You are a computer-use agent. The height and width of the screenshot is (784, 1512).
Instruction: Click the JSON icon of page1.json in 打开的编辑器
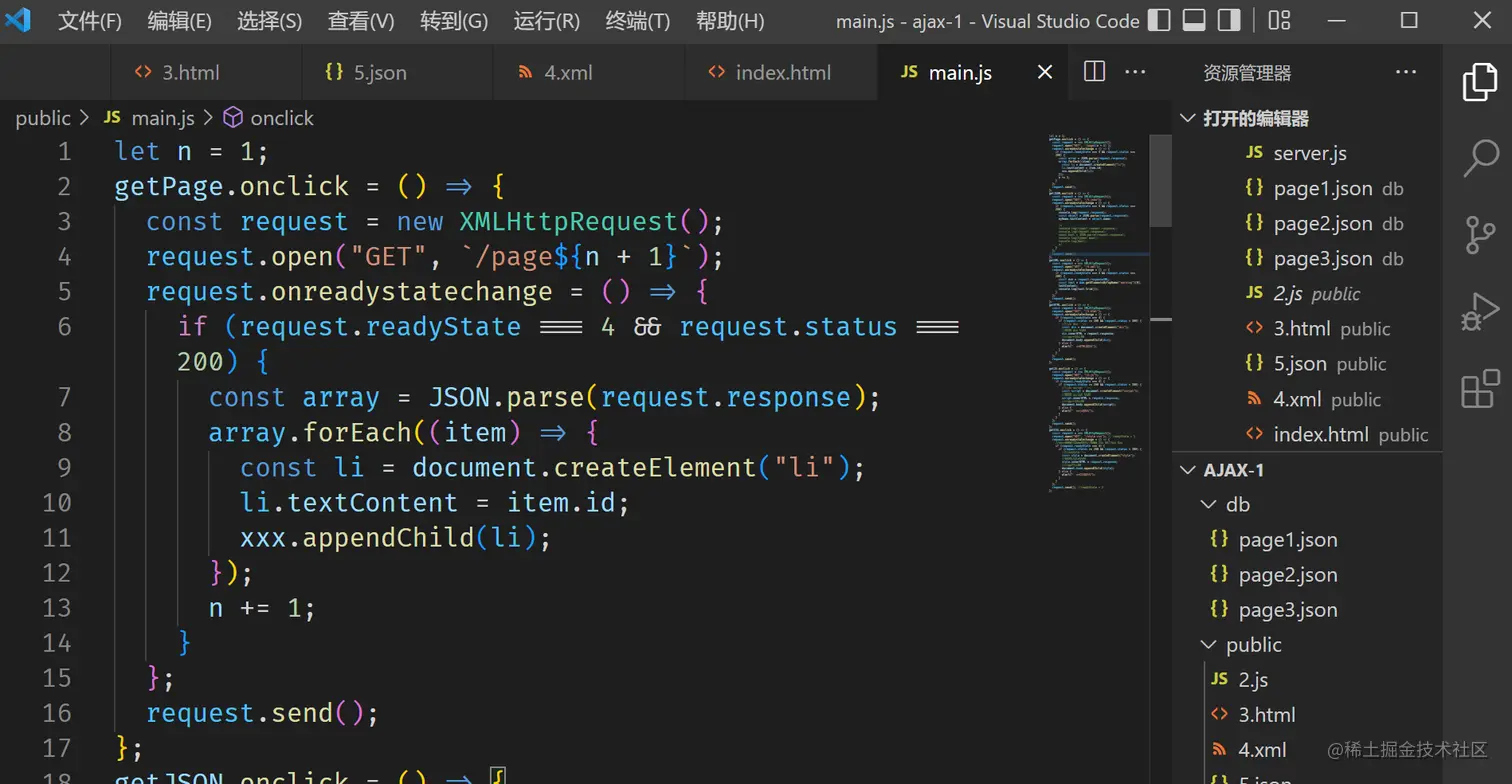[x=1254, y=188]
